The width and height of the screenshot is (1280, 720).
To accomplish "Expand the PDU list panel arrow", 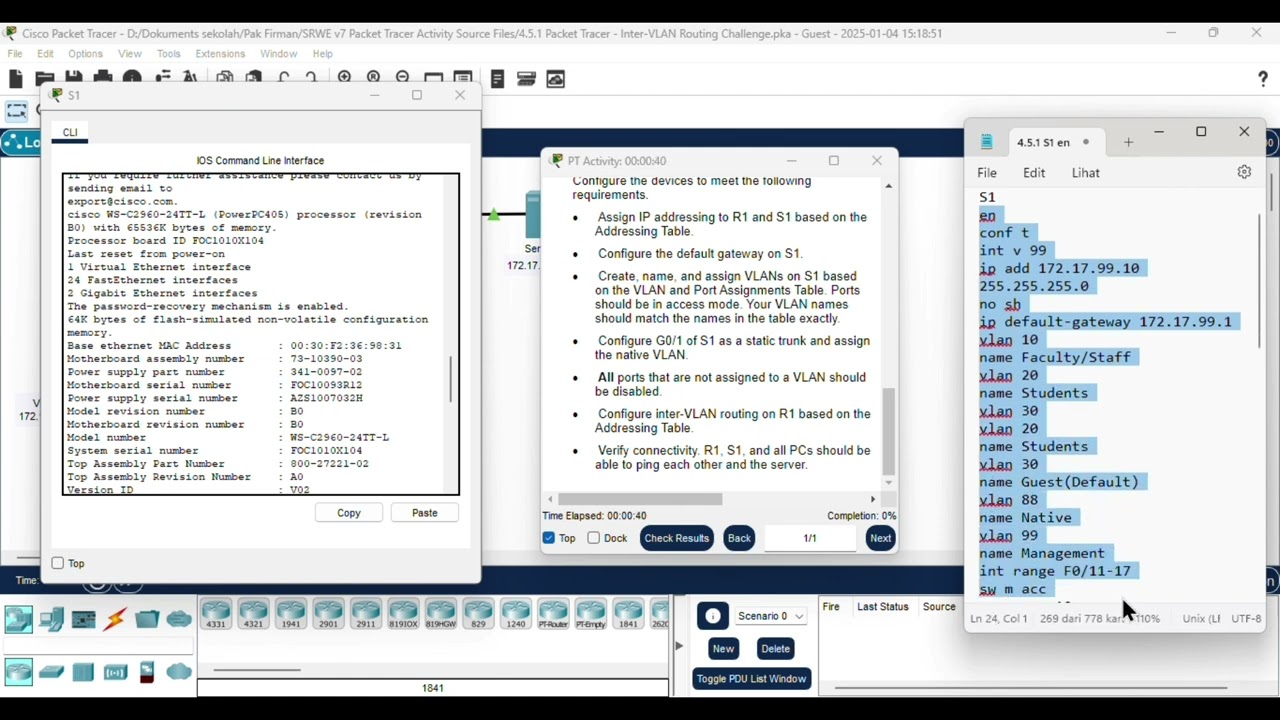I will pos(679,646).
